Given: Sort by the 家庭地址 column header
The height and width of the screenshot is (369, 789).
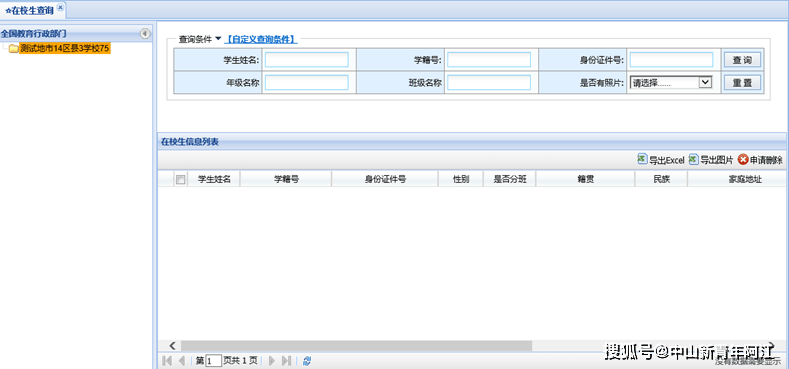Looking at the screenshot, I should (x=745, y=179).
